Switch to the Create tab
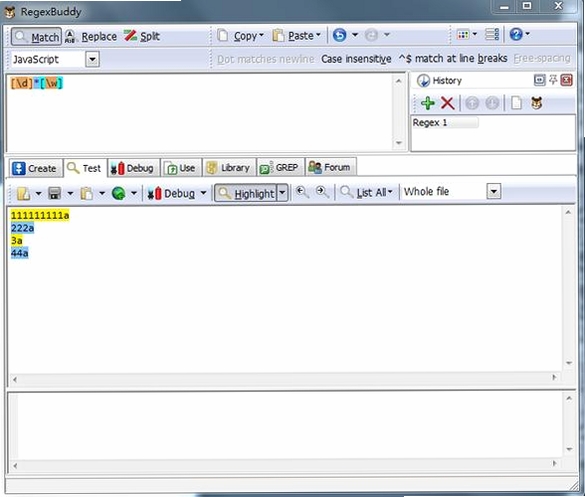The height and width of the screenshot is (497, 585). pyautogui.click(x=35, y=168)
